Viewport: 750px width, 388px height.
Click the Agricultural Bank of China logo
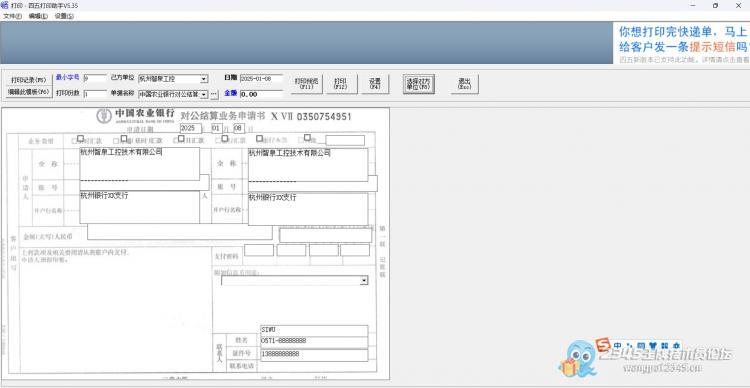click(x=104, y=116)
